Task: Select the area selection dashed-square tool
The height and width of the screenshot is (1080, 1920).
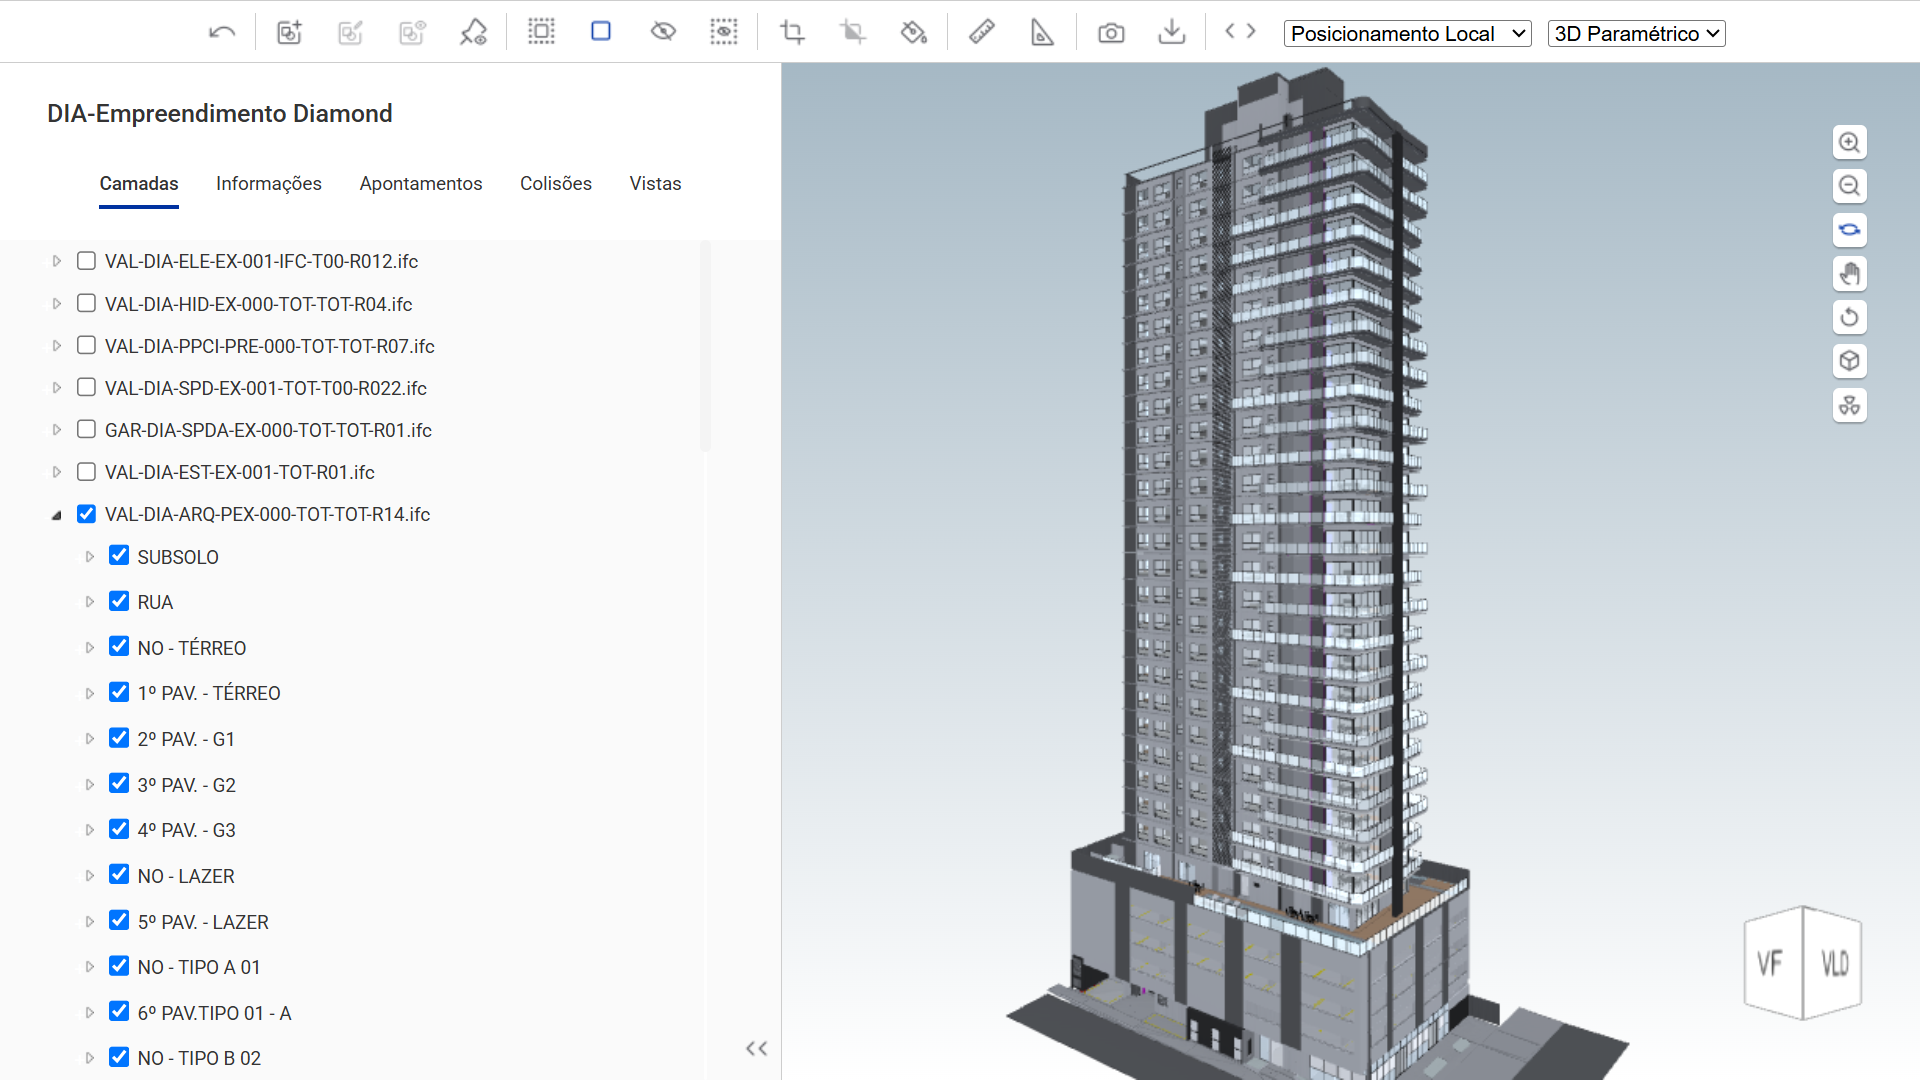Action: pyautogui.click(x=541, y=31)
